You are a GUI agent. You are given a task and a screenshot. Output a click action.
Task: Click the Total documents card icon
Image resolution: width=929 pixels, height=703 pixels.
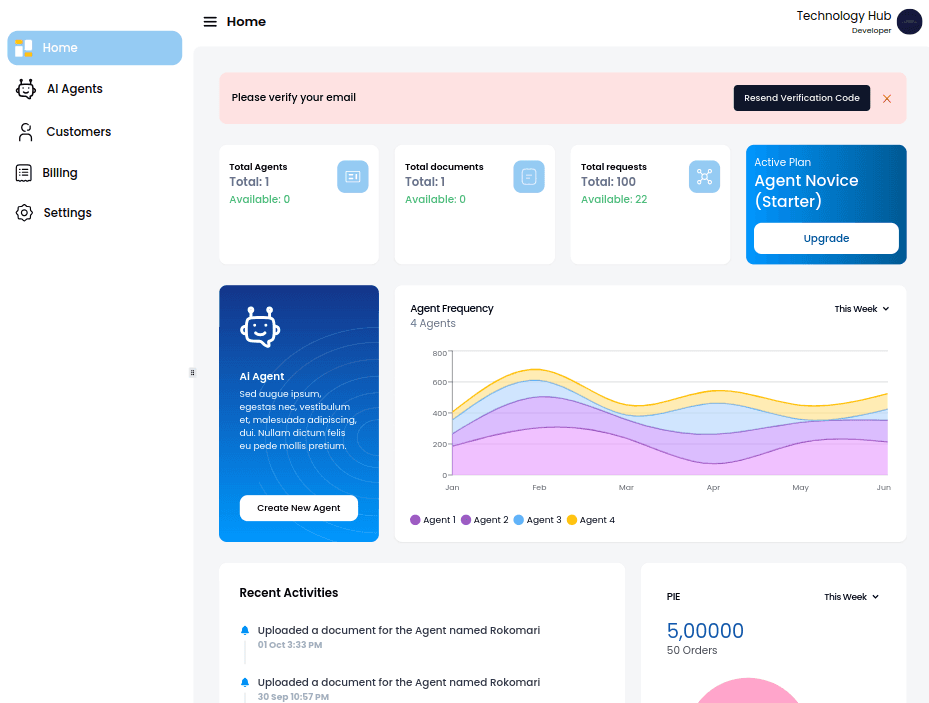click(x=528, y=176)
